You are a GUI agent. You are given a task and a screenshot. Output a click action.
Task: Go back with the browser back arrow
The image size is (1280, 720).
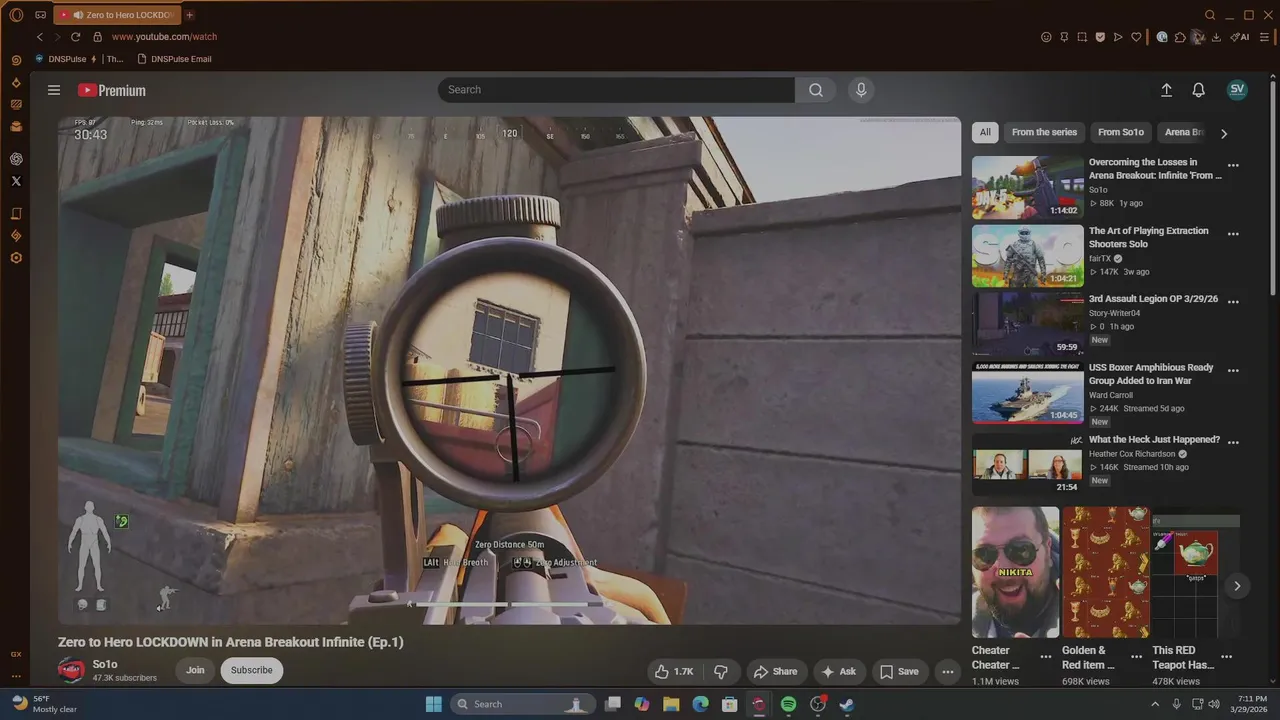(x=40, y=37)
